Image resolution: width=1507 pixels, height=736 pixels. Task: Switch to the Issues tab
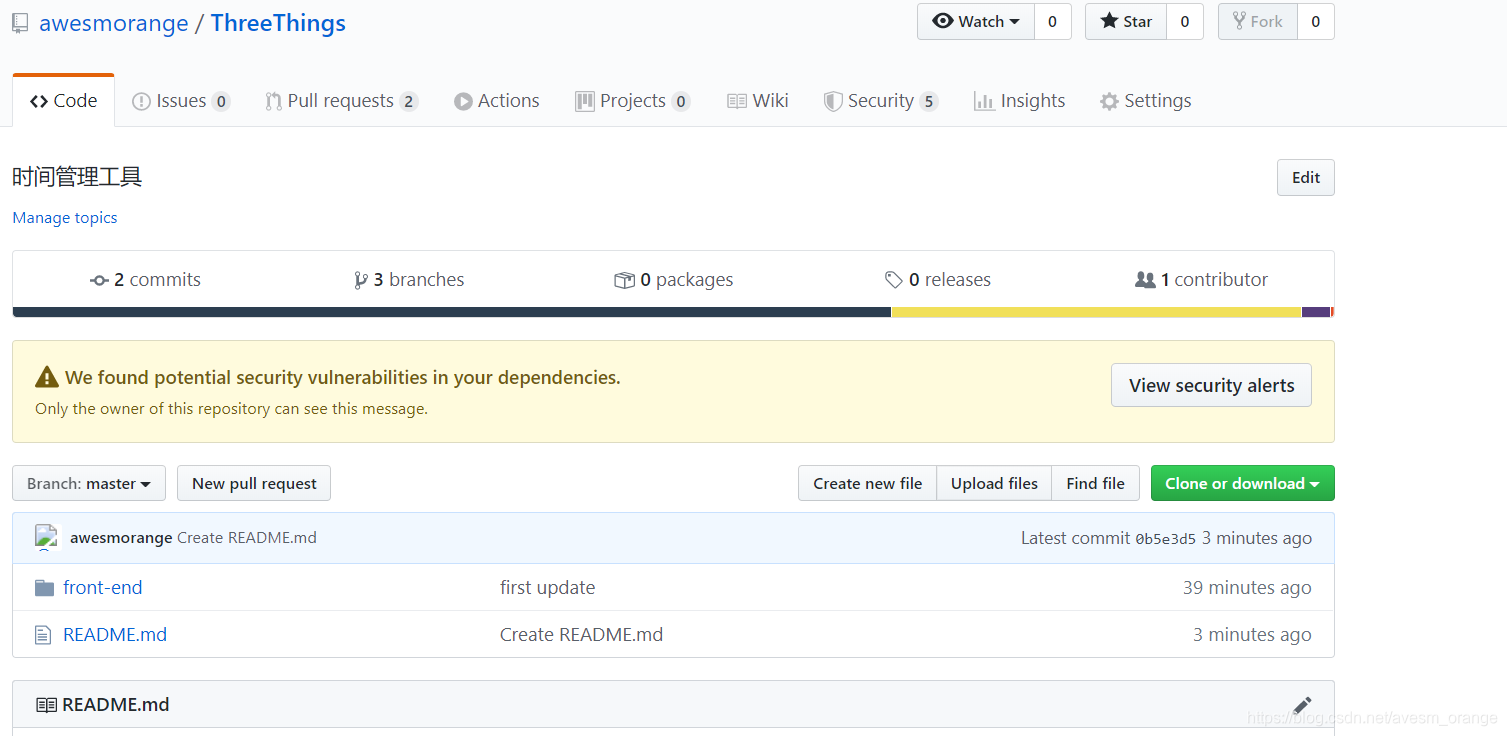coord(181,101)
